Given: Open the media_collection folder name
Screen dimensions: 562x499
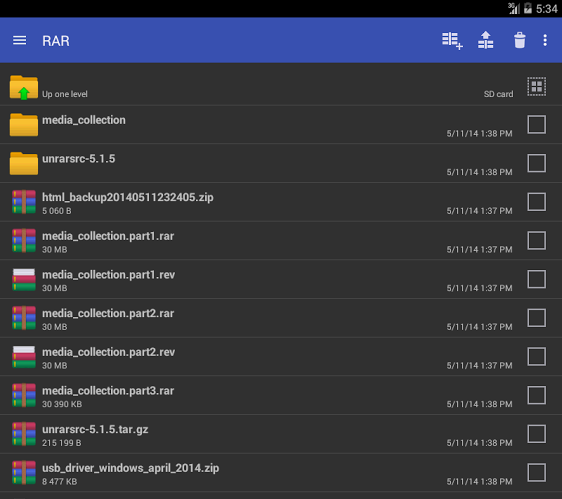Looking at the screenshot, I should 84,120.
